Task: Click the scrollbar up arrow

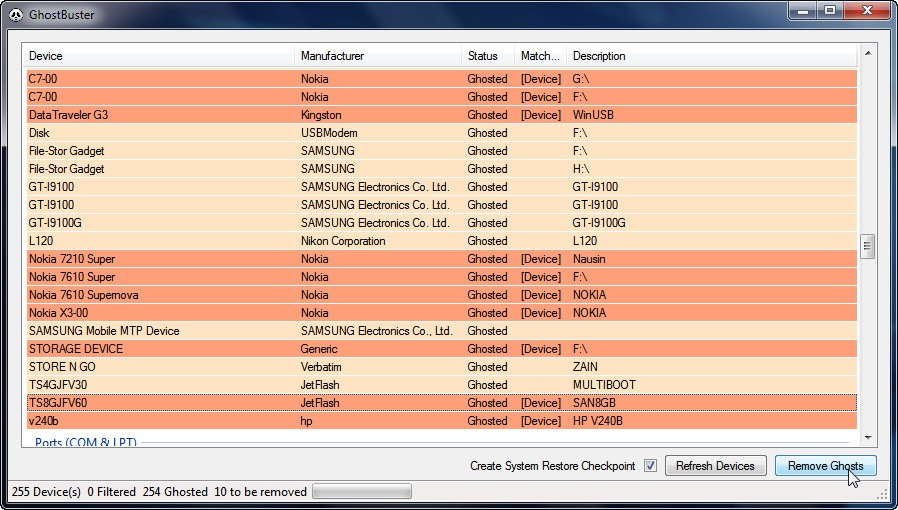Action: (x=868, y=53)
